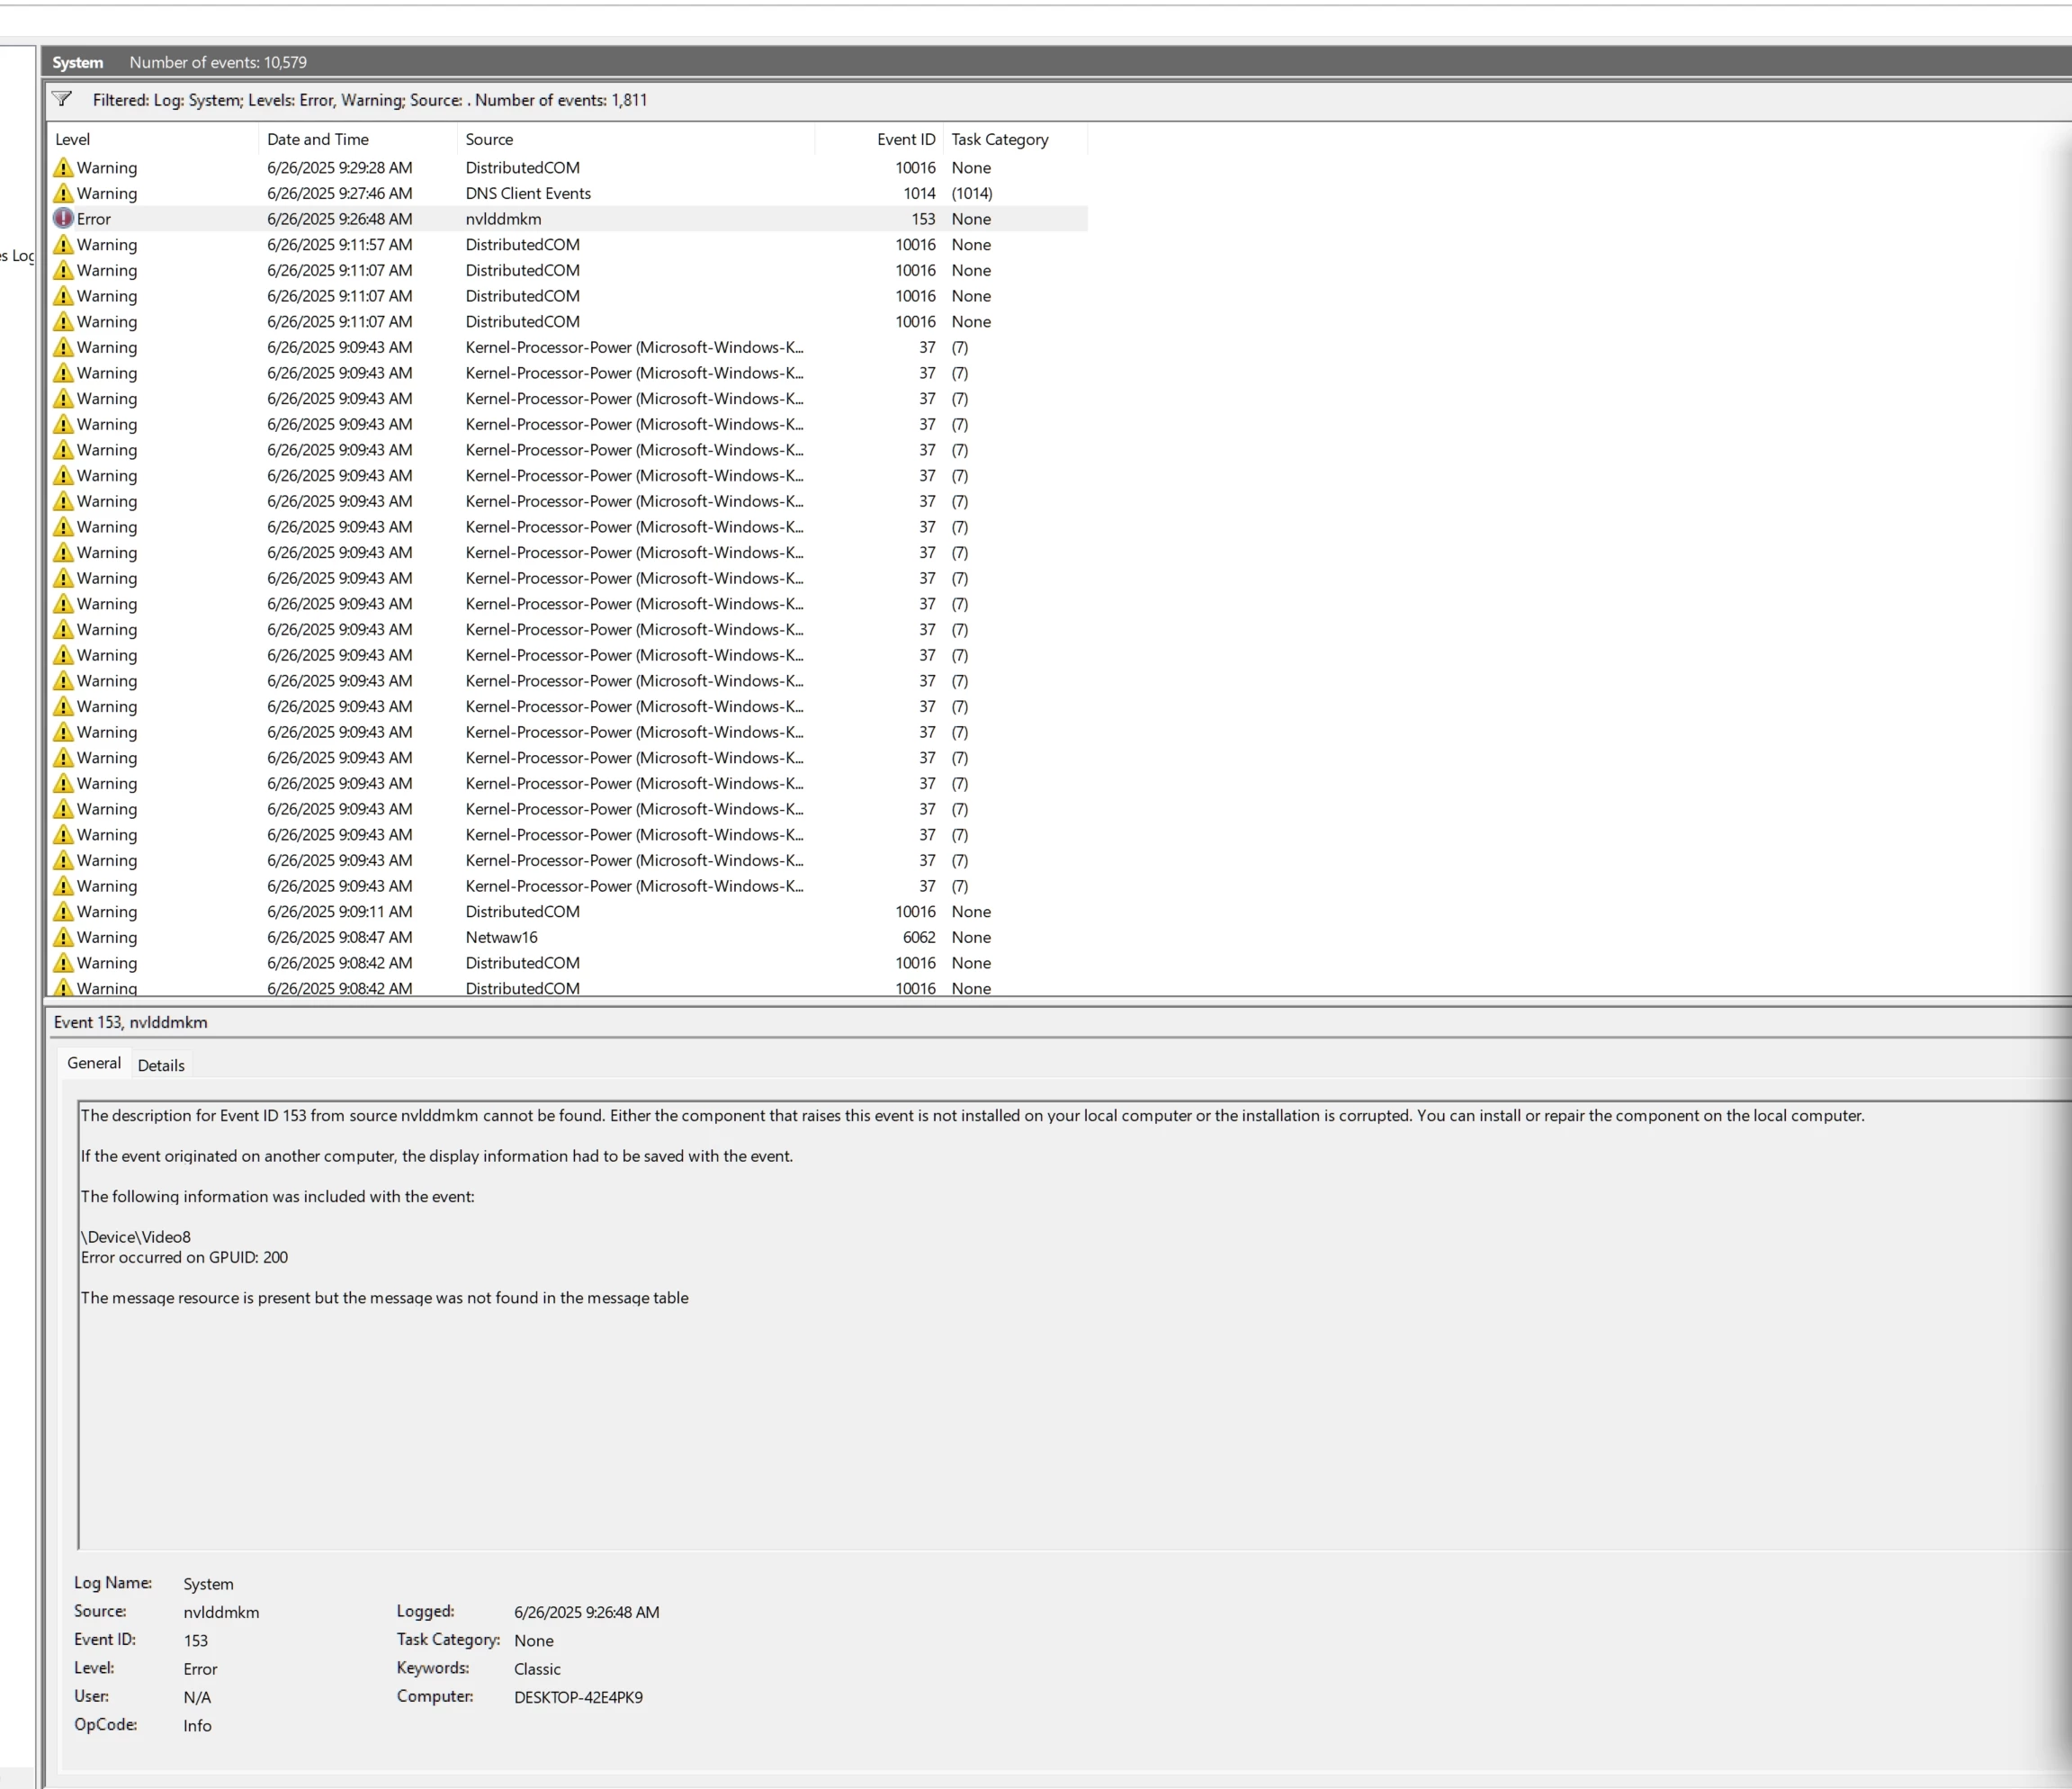Select the General tab
Viewport: 2072px width, 1789px height.
pos(94,1063)
